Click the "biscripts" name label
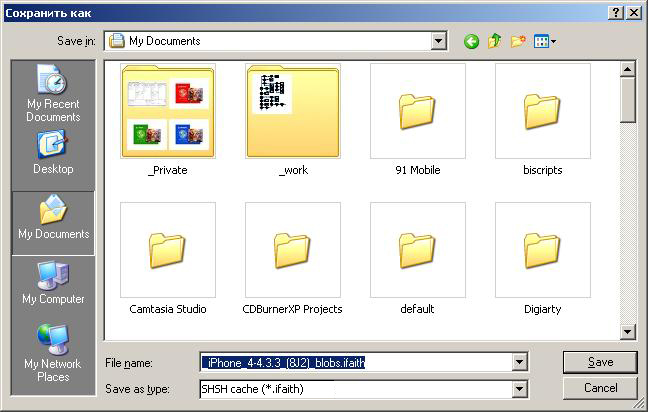 click(x=543, y=170)
